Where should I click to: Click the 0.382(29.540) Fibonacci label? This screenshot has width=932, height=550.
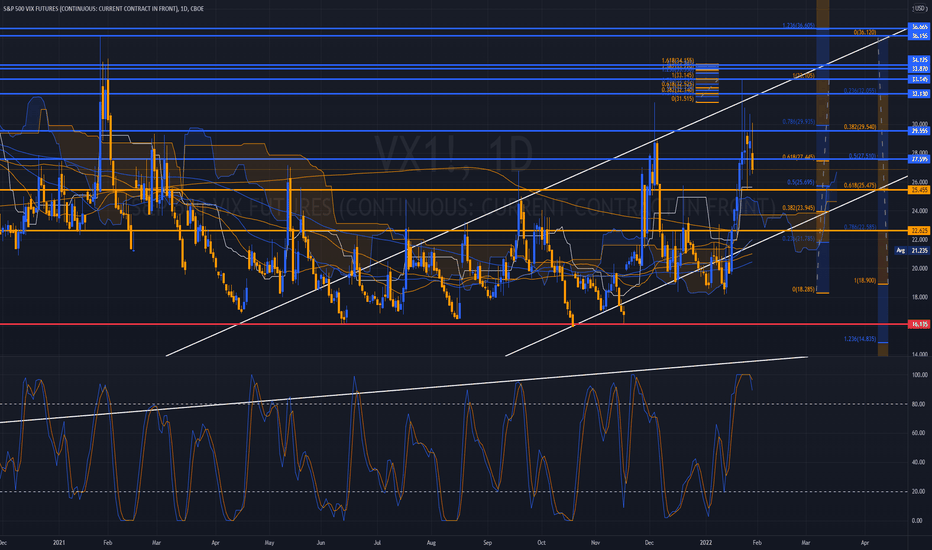859,127
